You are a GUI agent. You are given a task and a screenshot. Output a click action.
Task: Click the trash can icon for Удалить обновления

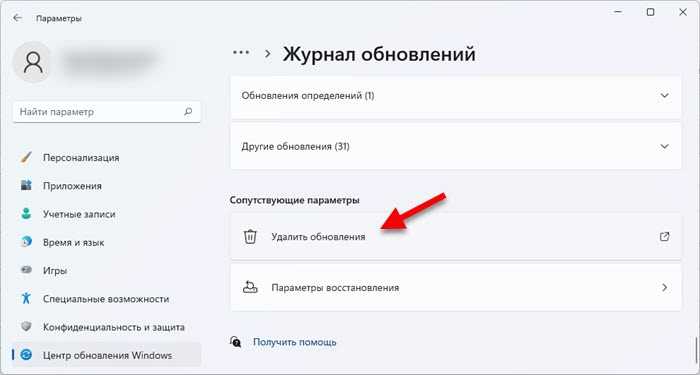coord(250,237)
